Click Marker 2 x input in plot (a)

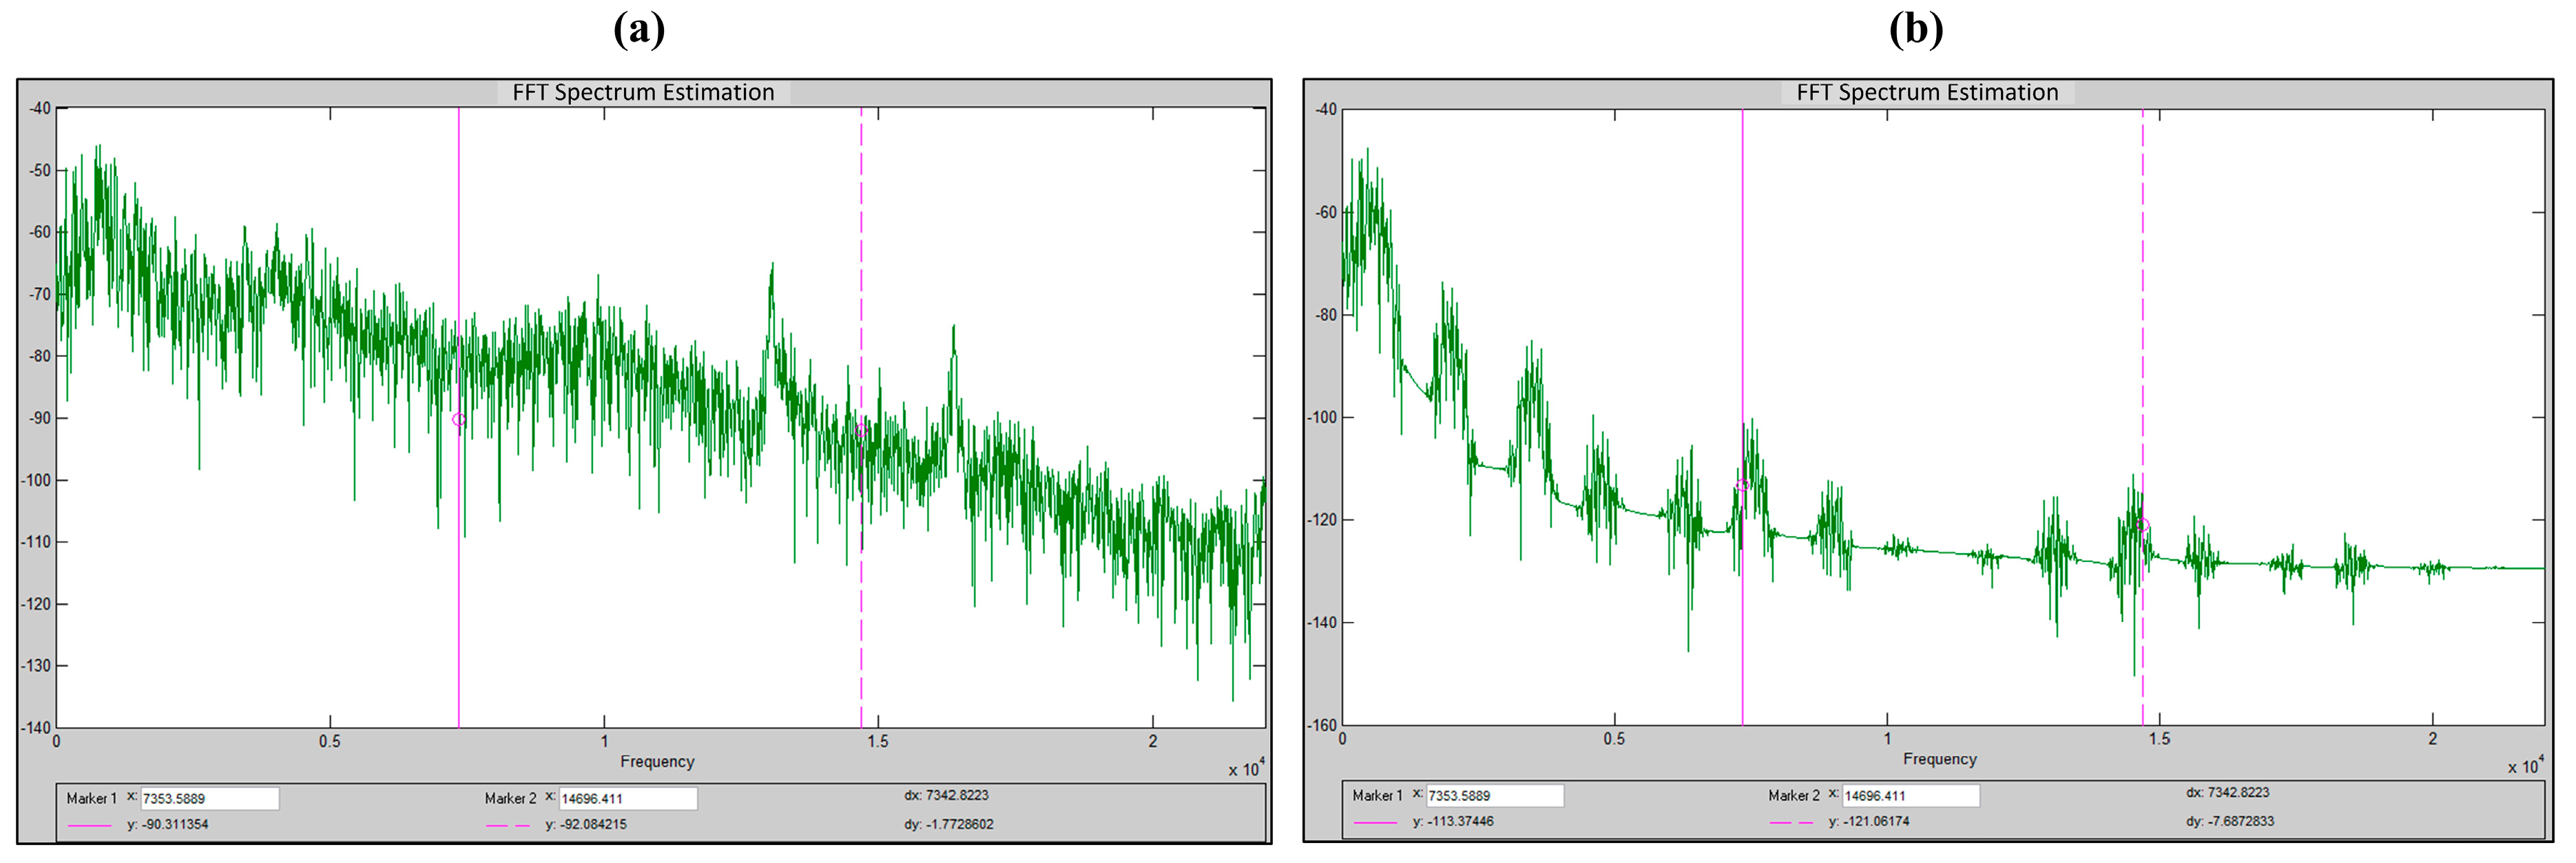(x=627, y=798)
